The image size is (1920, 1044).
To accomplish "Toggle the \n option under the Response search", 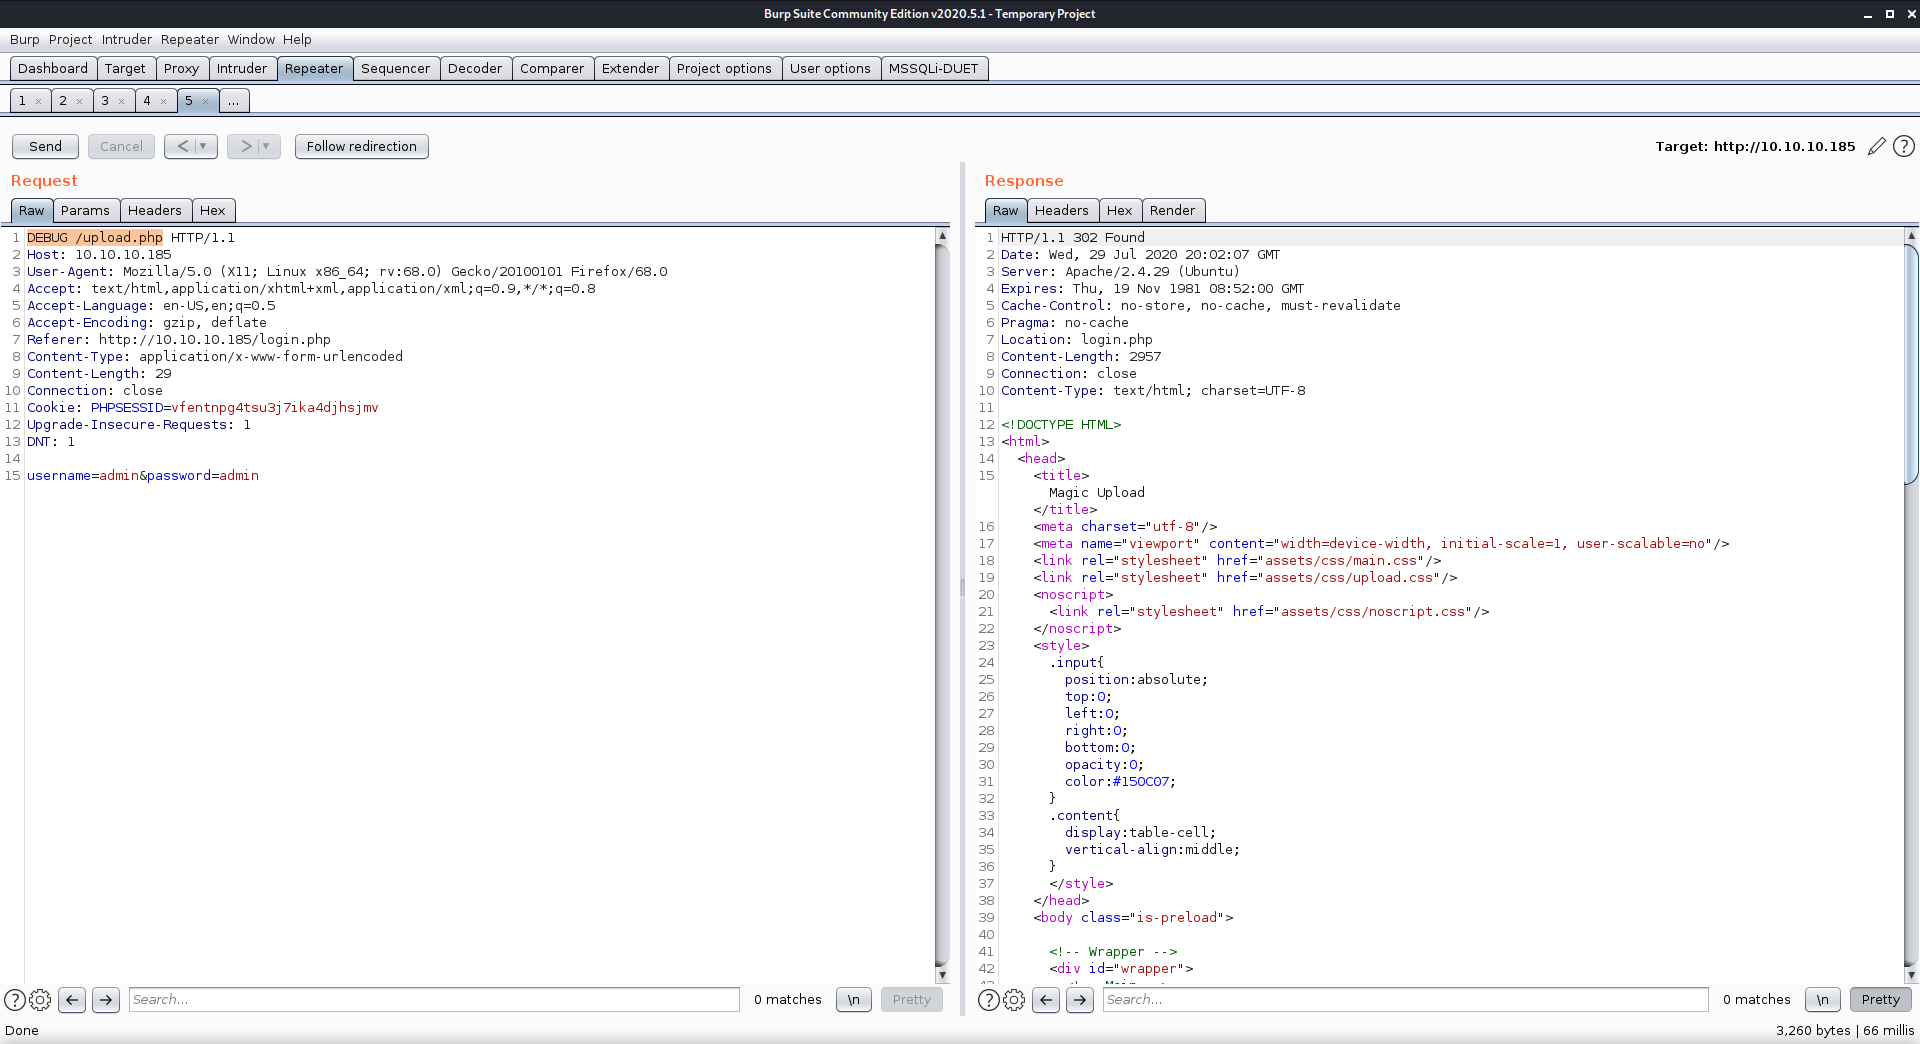I will (x=1823, y=999).
